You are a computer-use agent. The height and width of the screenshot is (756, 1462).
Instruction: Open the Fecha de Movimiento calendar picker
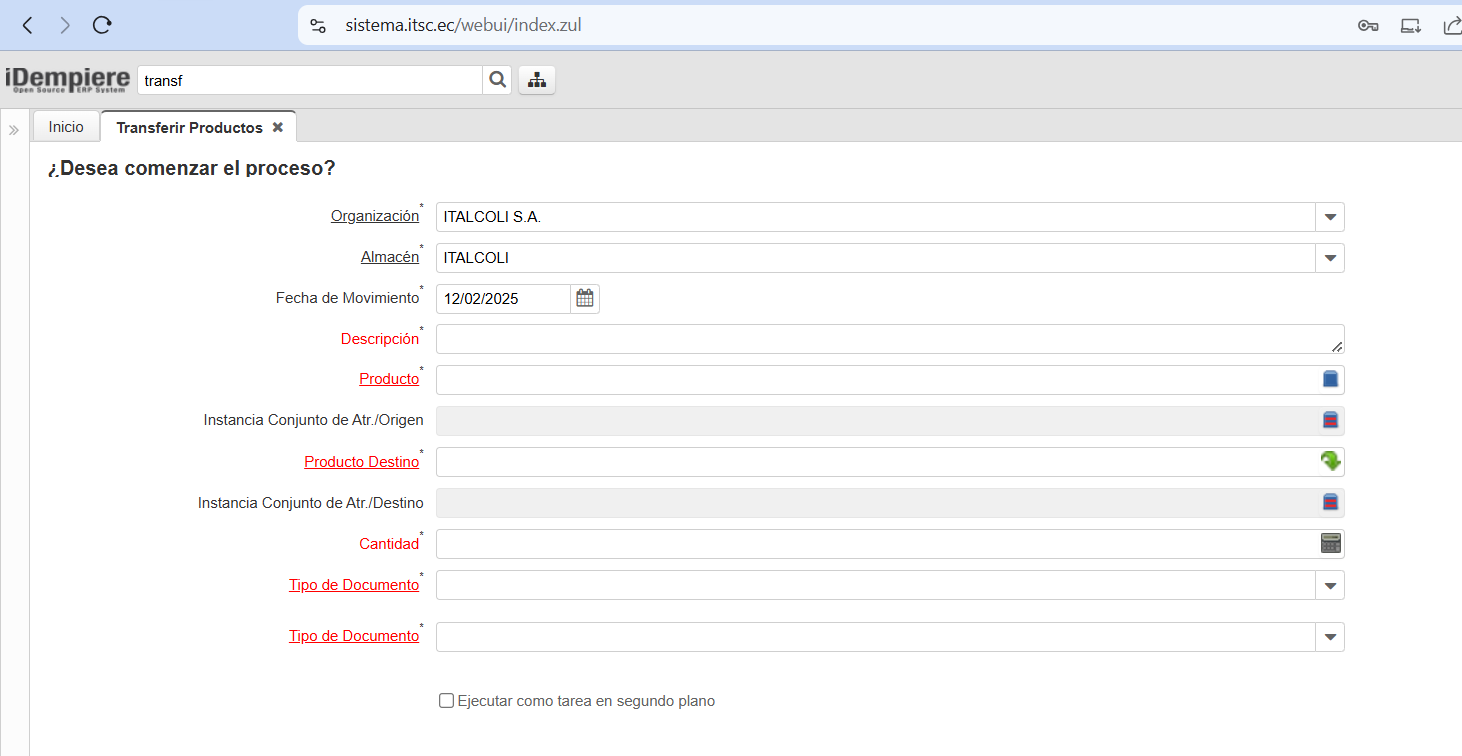[585, 298]
